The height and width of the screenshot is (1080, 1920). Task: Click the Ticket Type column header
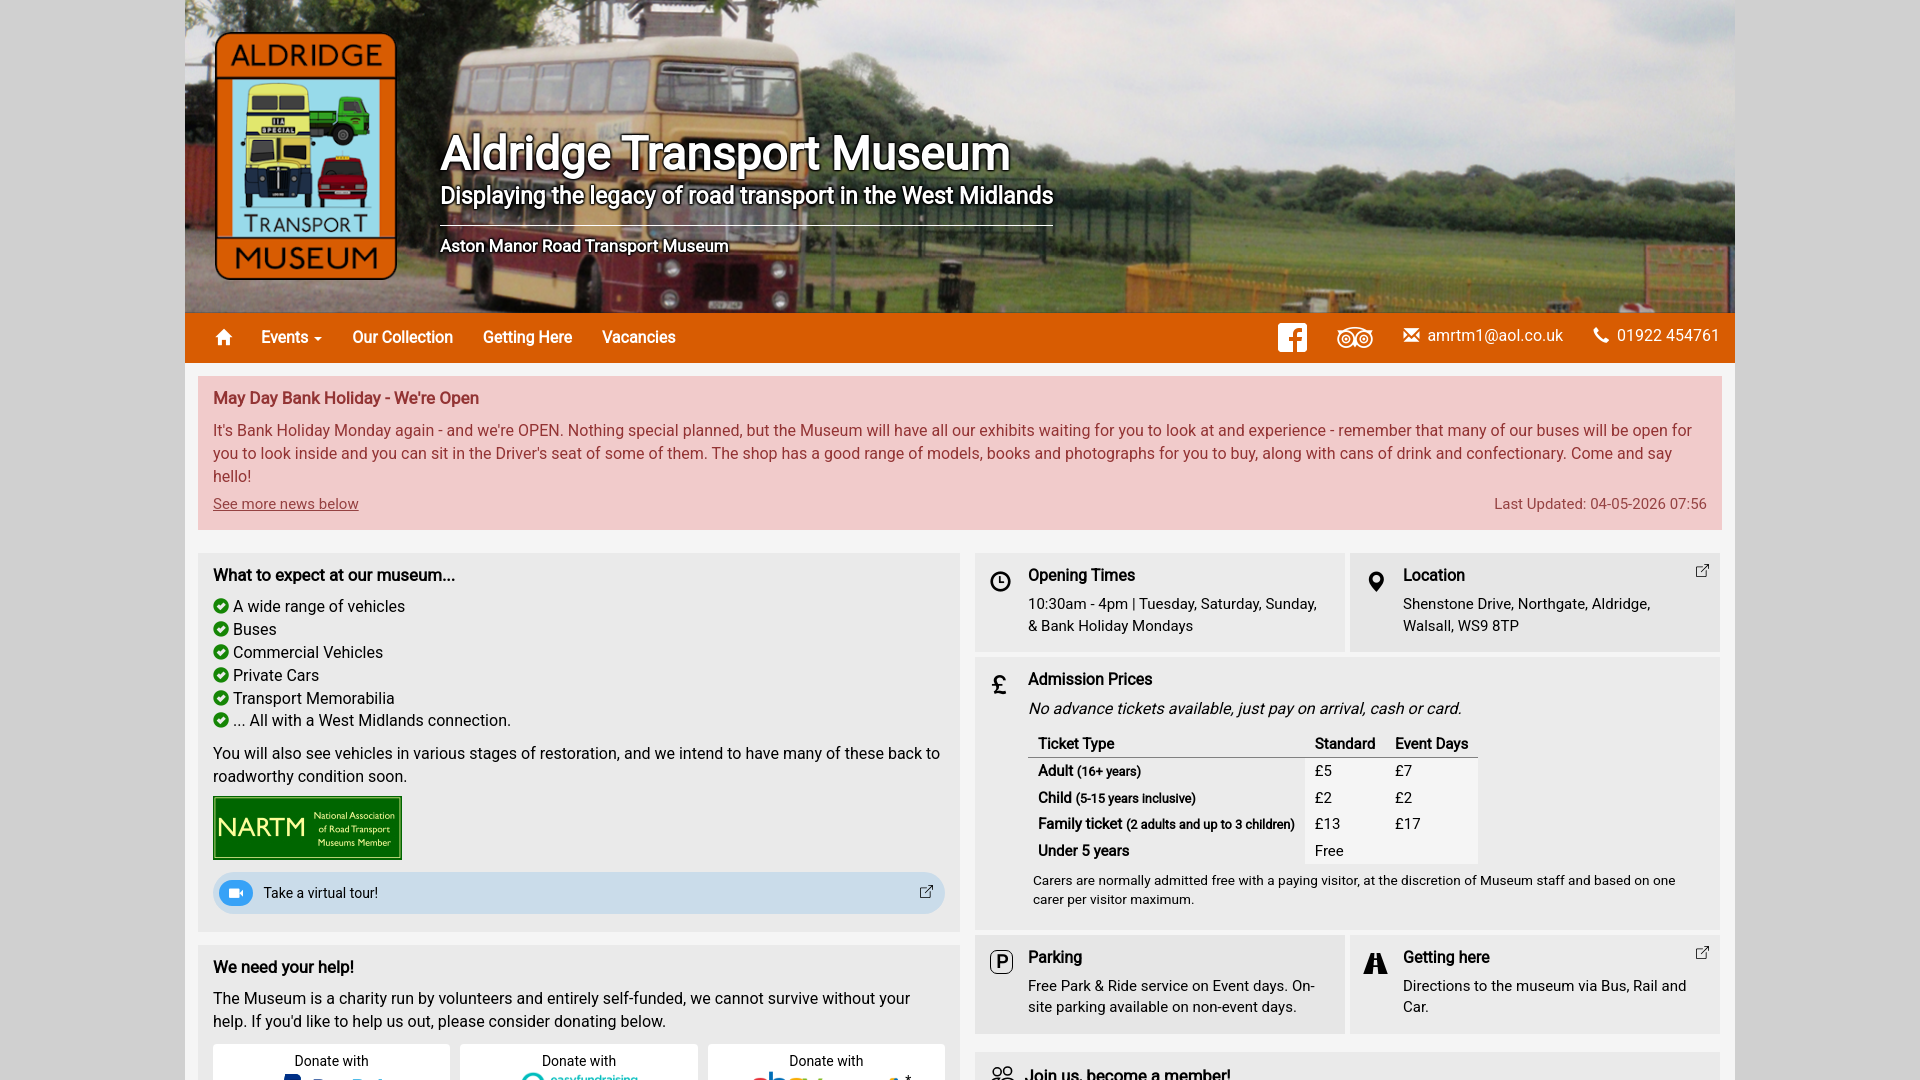coord(1076,743)
